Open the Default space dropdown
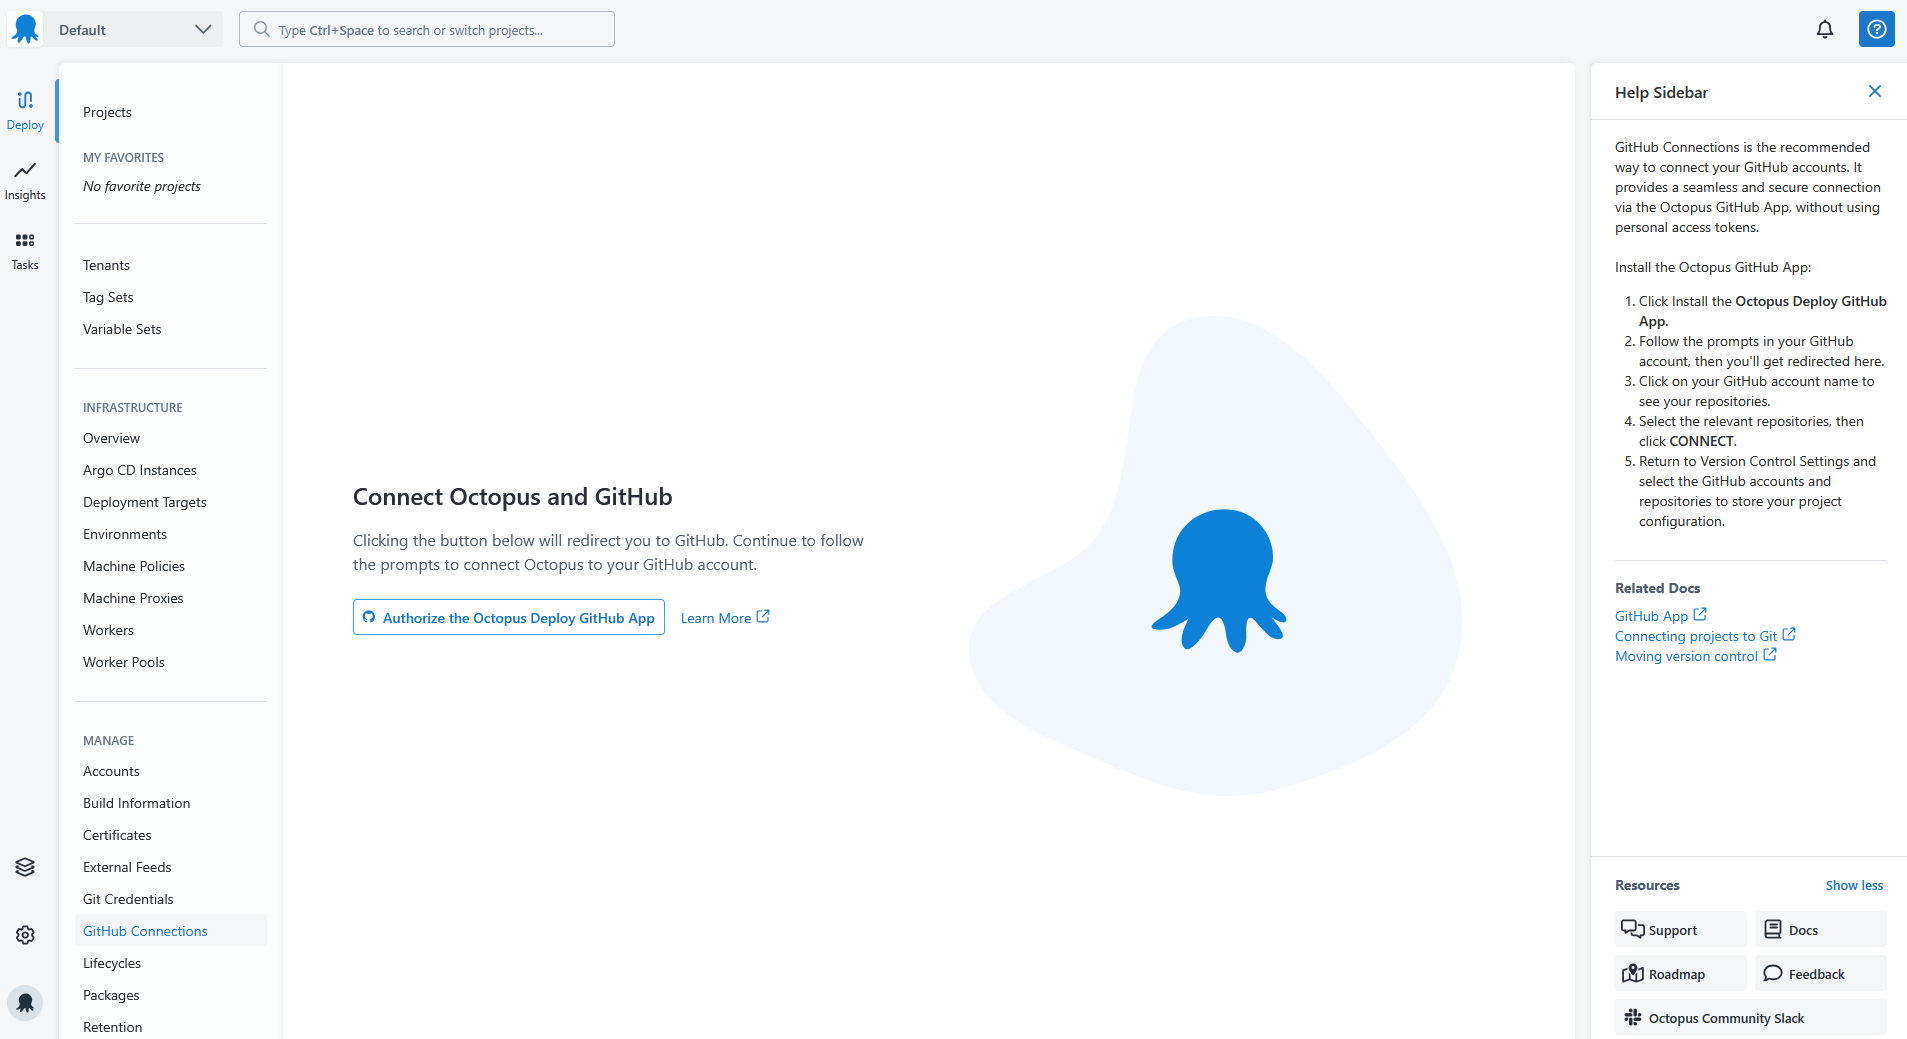 tap(135, 29)
